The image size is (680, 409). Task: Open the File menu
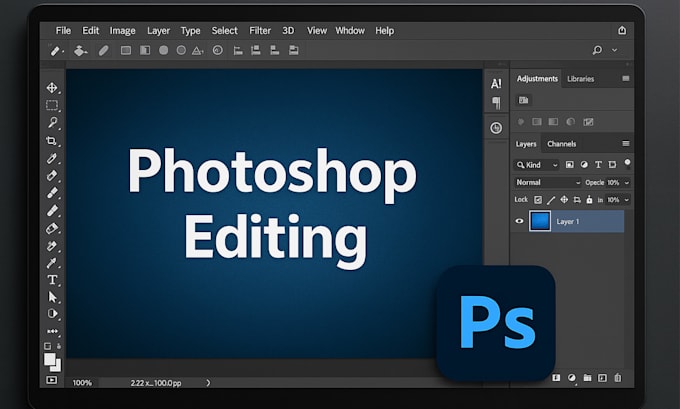click(x=63, y=30)
